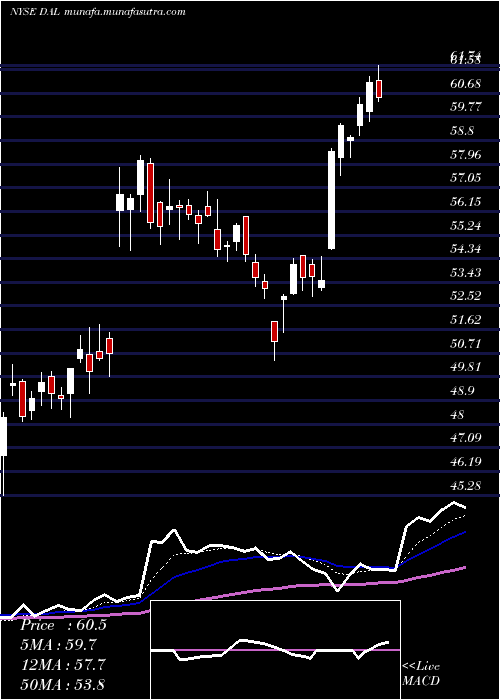
Task: Open the MACD inset chart panel
Action: [x=275, y=650]
